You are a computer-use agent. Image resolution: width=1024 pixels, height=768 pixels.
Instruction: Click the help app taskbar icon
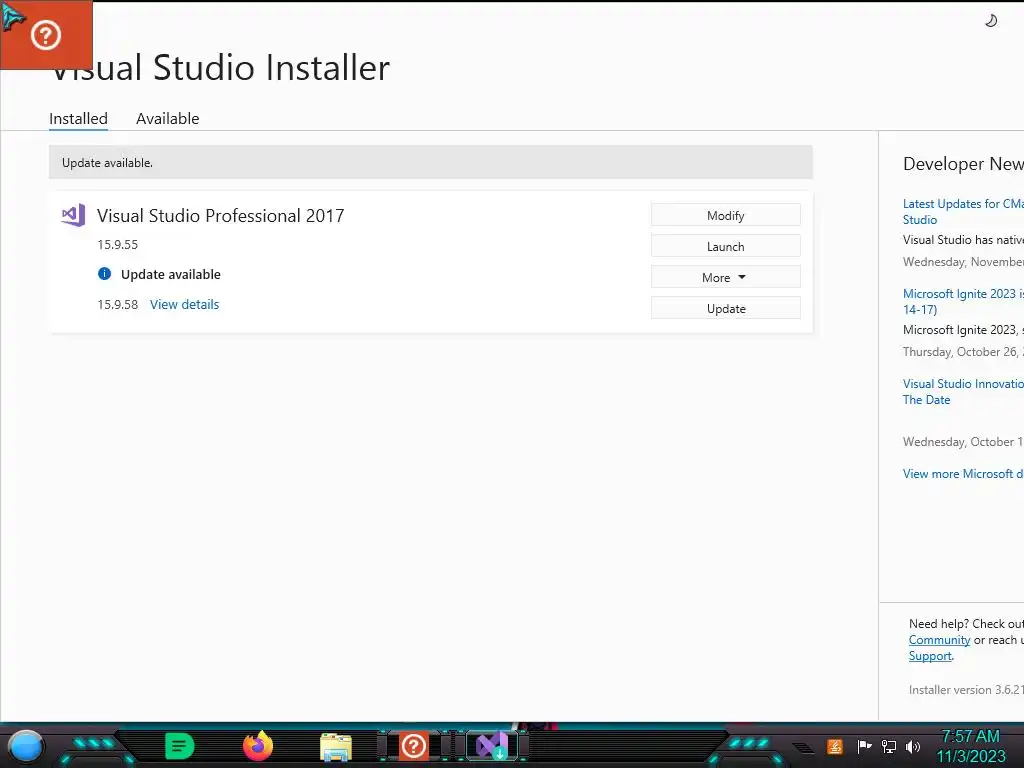coord(413,746)
